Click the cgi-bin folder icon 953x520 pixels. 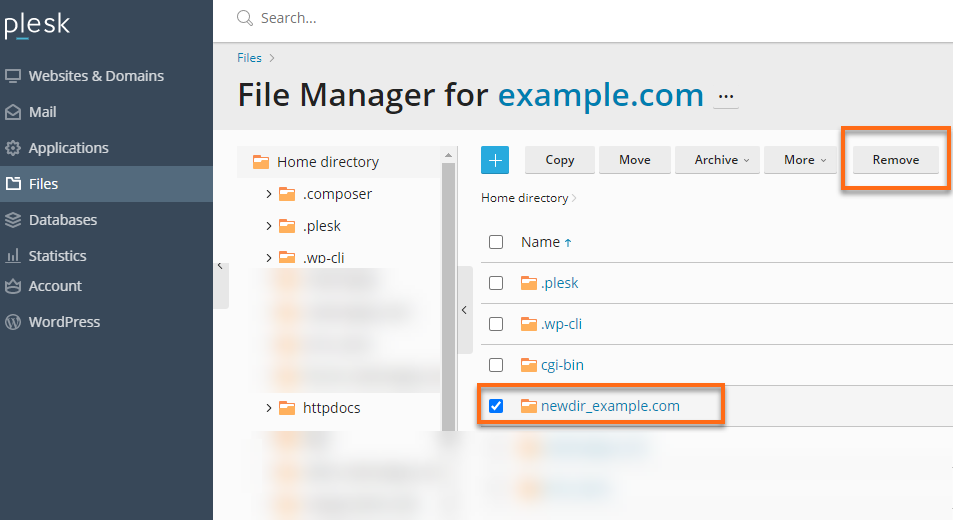(529, 364)
